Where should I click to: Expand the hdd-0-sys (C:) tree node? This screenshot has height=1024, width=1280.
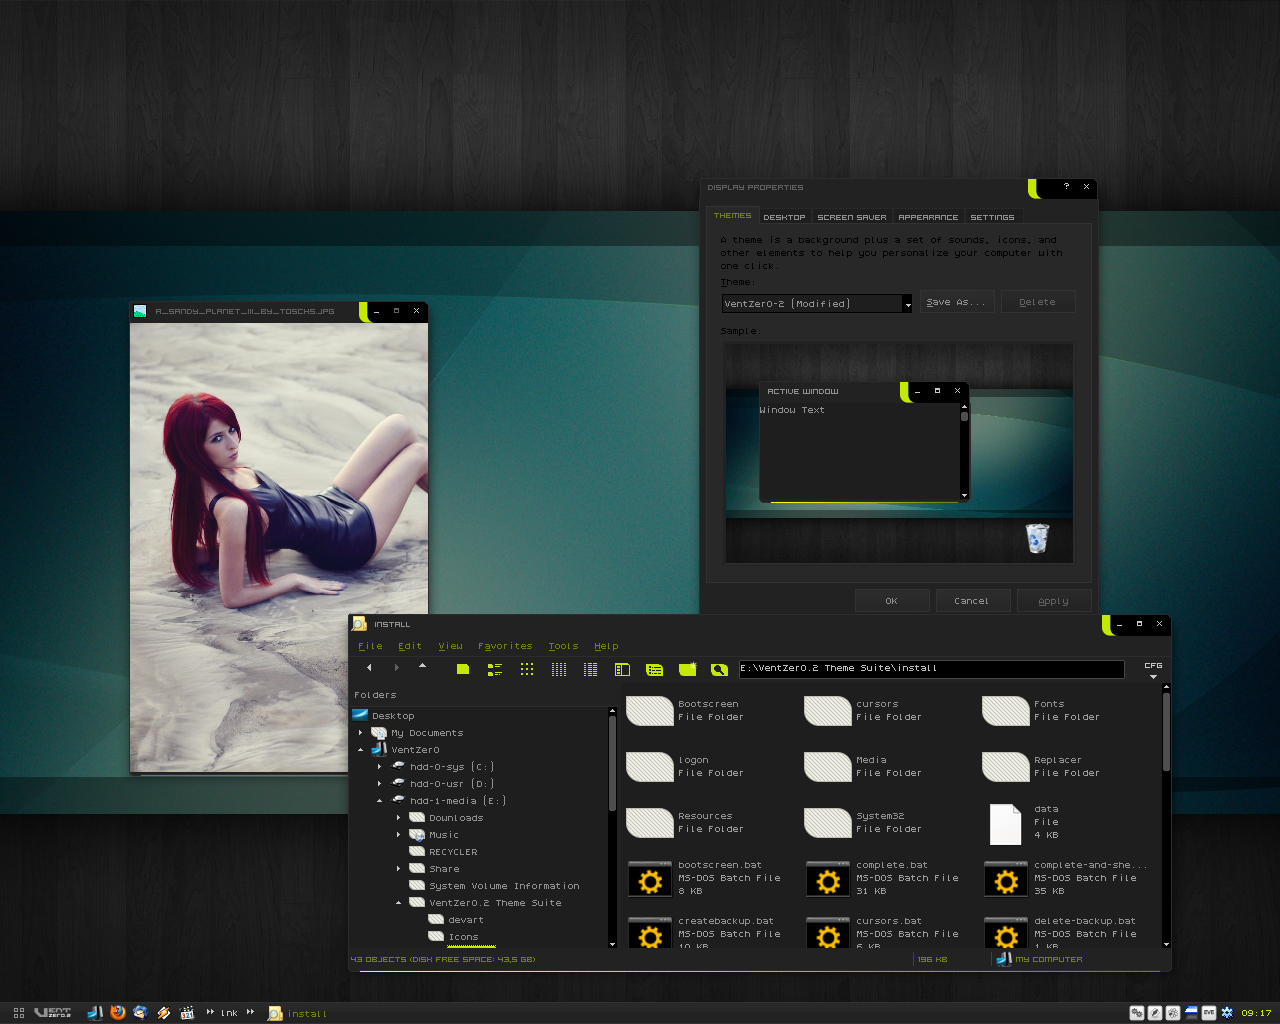pyautogui.click(x=380, y=767)
